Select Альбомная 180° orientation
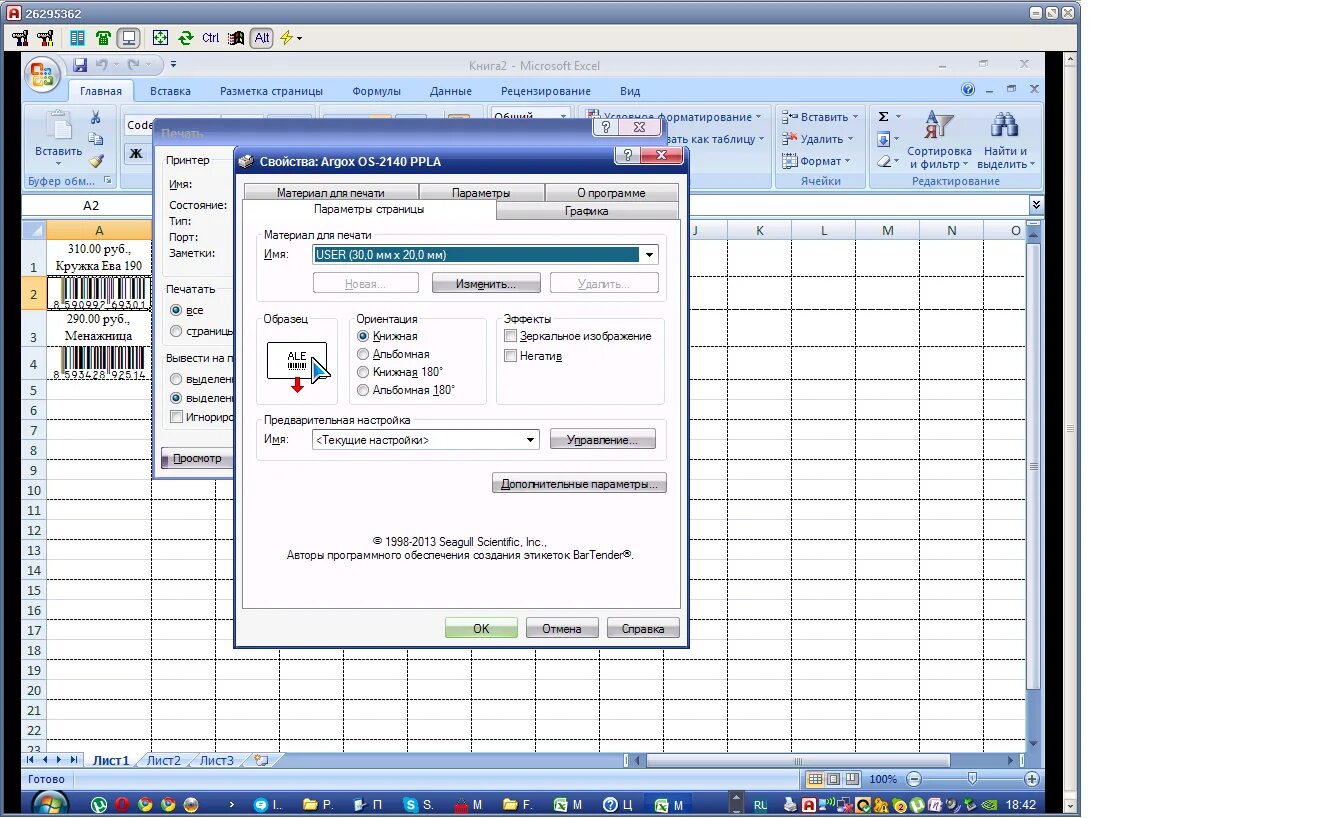Image resolution: width=1336 pixels, height=818 pixels. 363,390
